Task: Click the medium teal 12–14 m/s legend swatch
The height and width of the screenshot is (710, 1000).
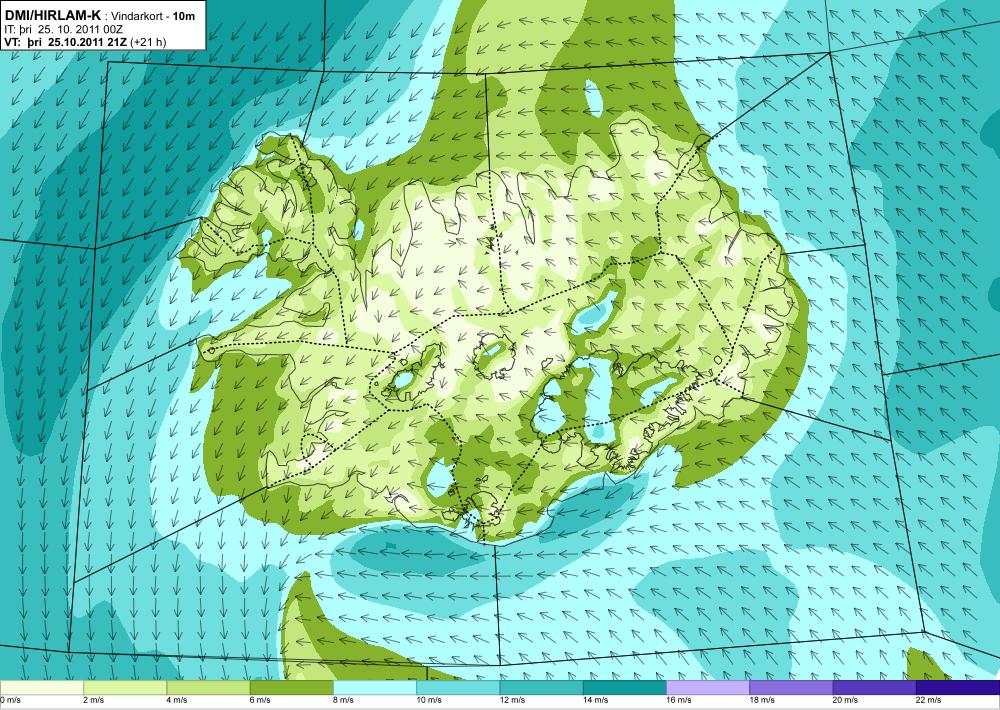Action: pos(541,688)
